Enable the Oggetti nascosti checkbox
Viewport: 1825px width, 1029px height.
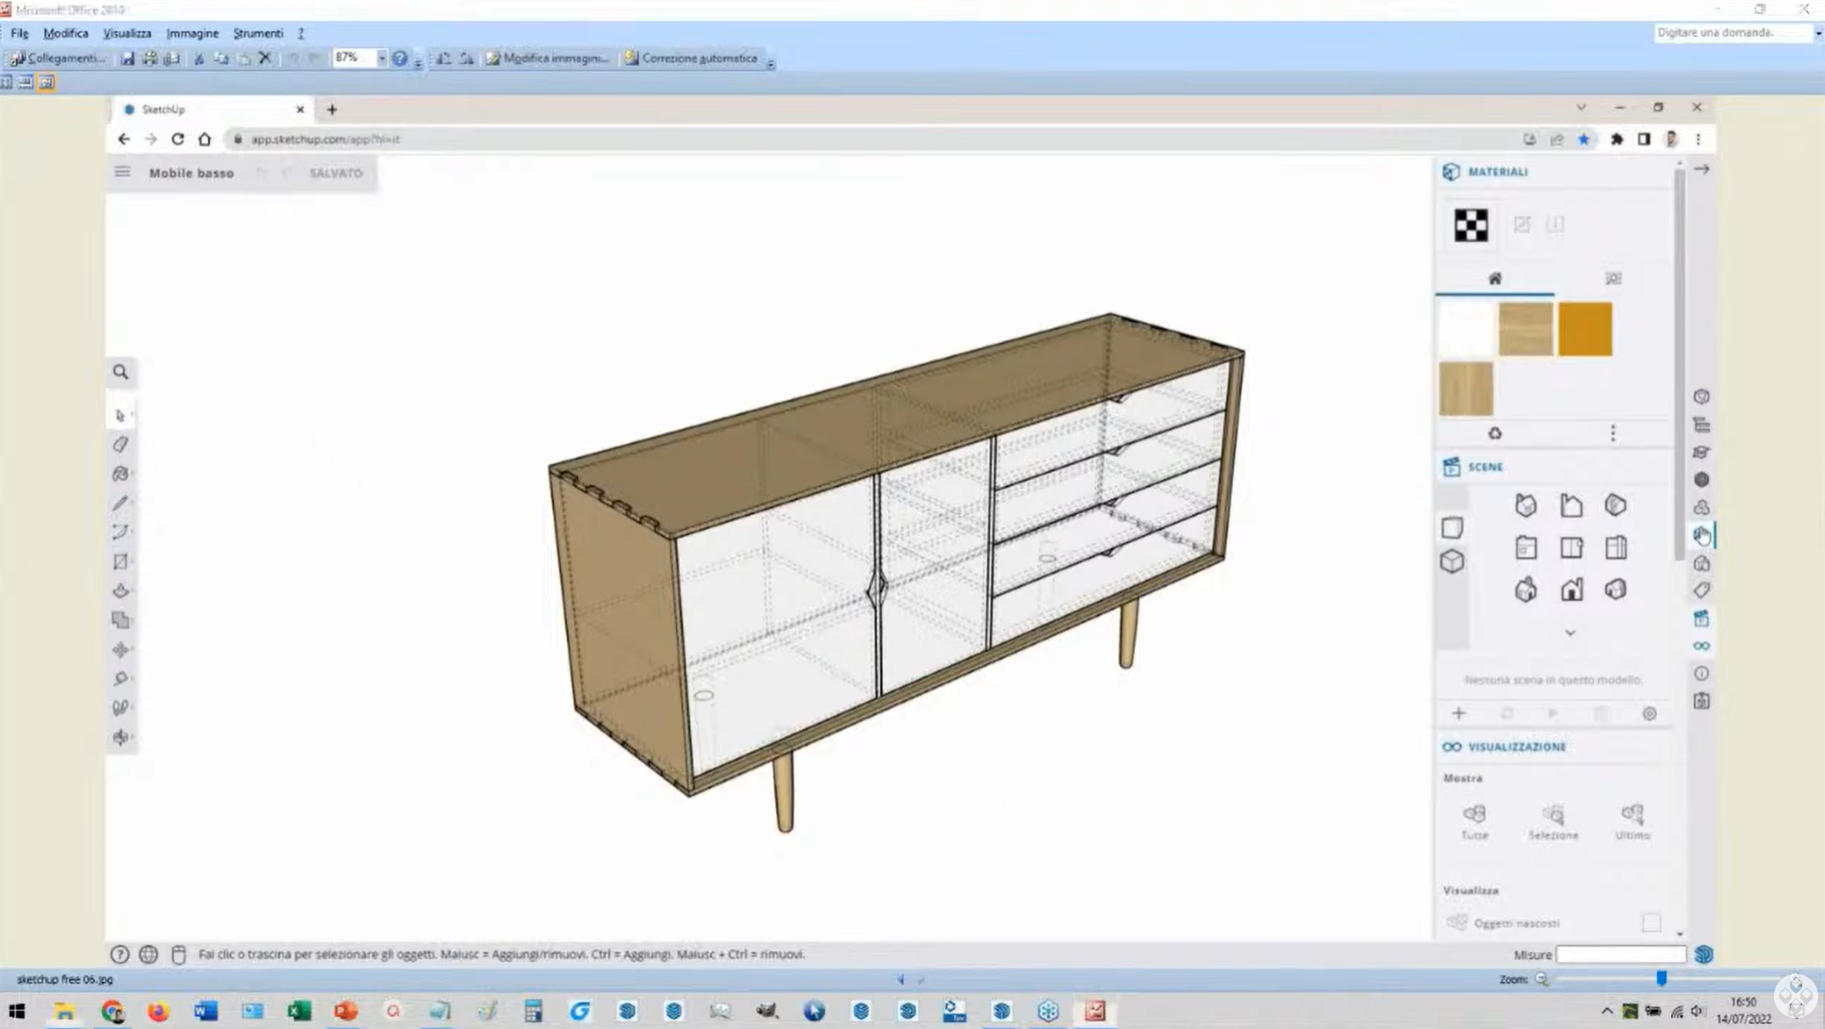1650,923
